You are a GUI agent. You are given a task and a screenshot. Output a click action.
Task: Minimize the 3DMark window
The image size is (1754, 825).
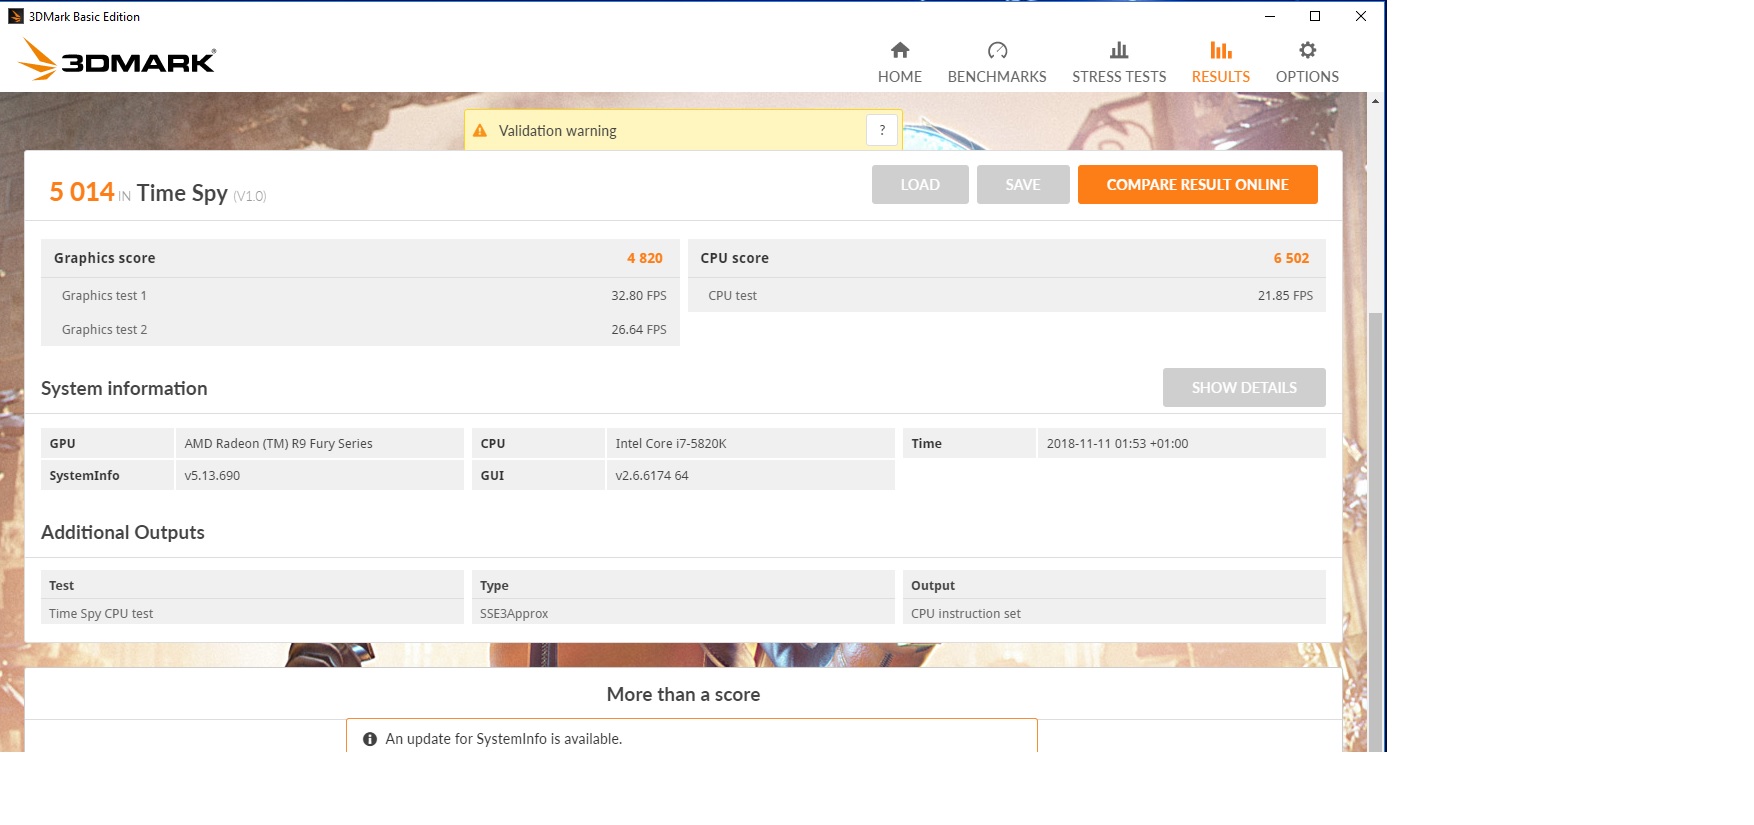pyautogui.click(x=1270, y=16)
